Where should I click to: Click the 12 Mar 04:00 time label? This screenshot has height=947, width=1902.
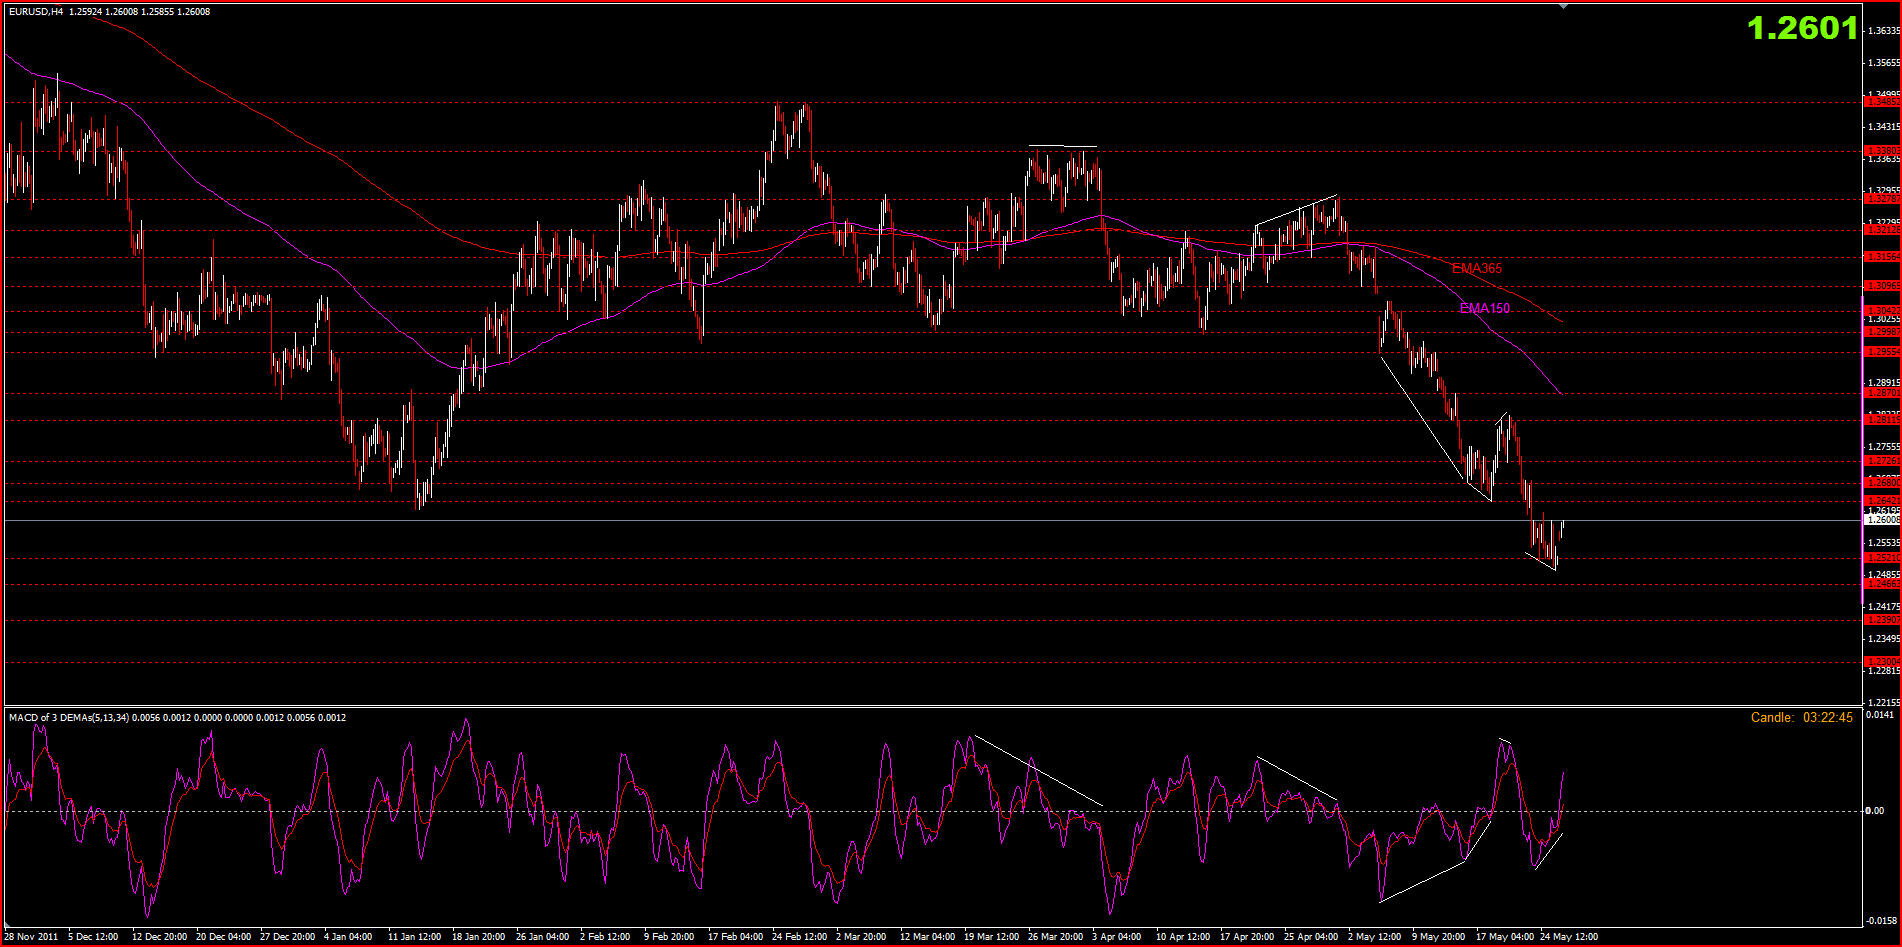pyautogui.click(x=927, y=937)
